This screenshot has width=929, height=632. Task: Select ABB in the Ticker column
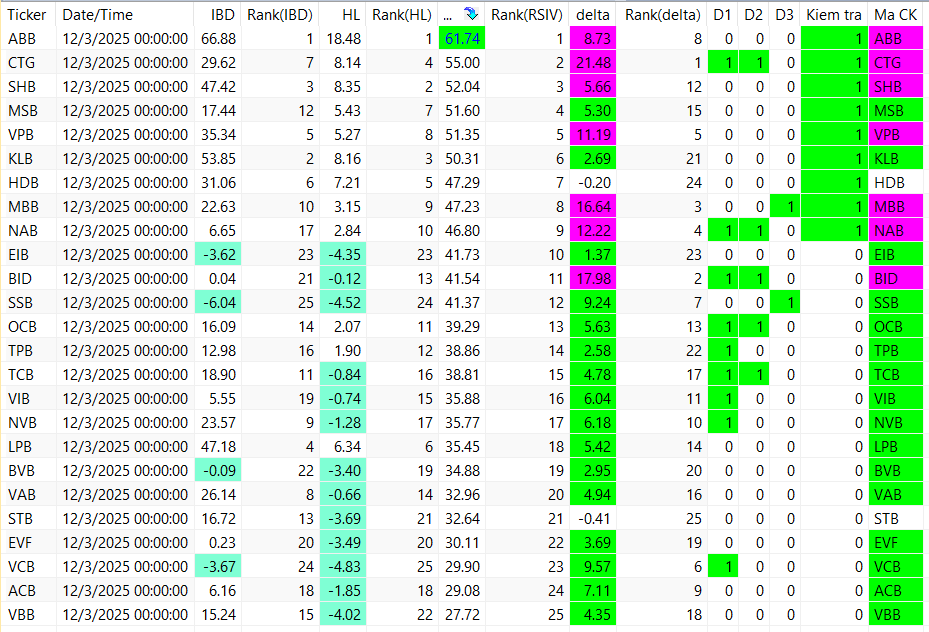(x=22, y=39)
